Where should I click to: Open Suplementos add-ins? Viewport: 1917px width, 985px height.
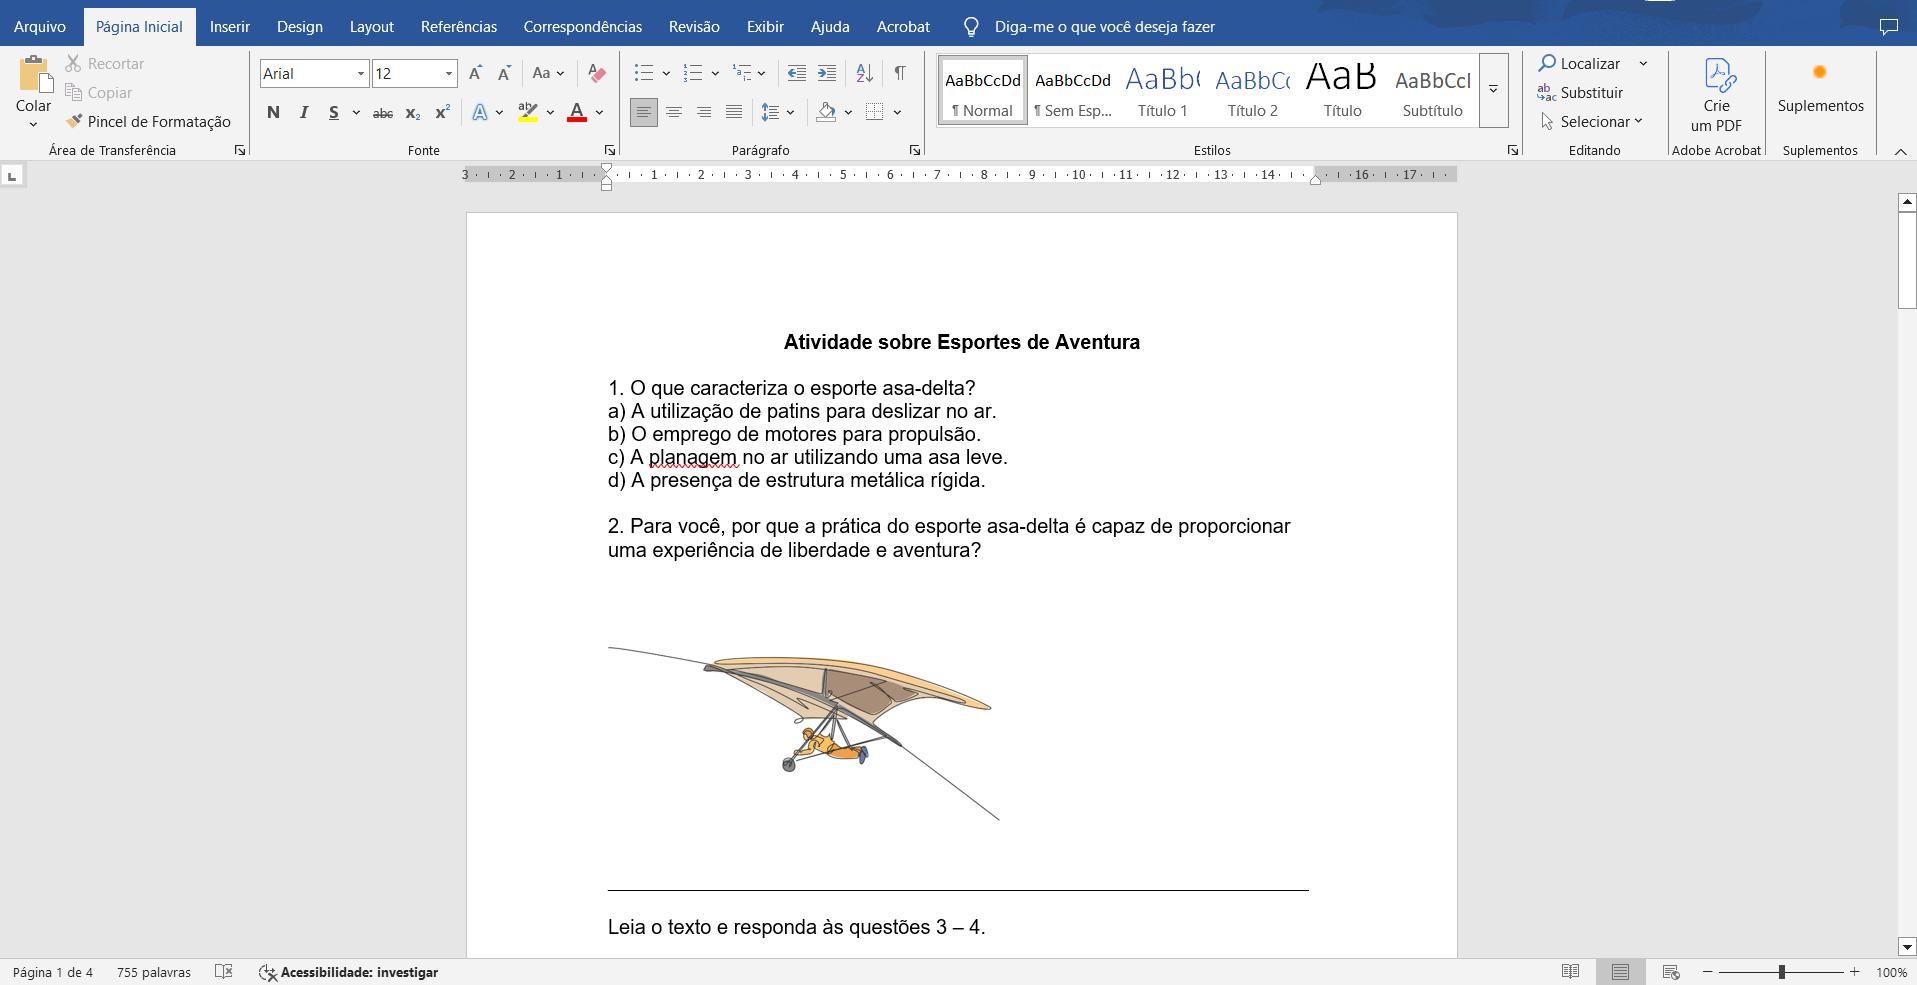(x=1820, y=88)
